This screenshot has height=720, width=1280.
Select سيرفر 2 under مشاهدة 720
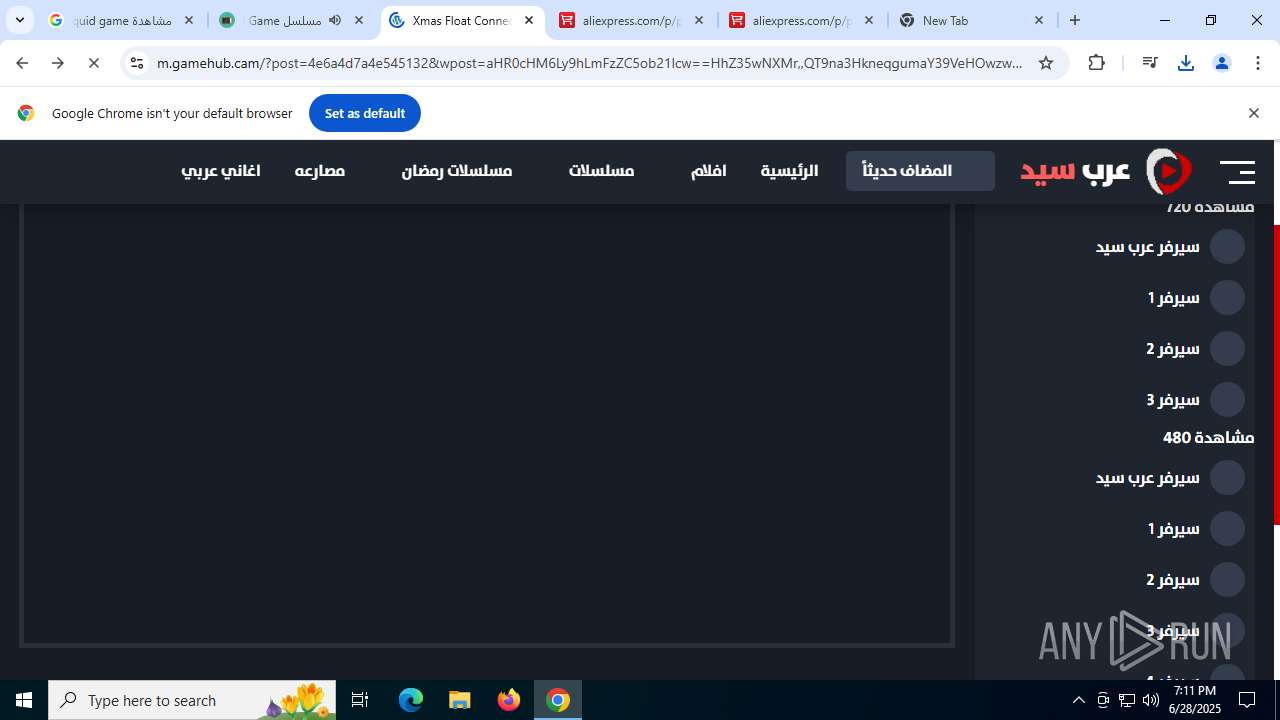tap(1196, 348)
